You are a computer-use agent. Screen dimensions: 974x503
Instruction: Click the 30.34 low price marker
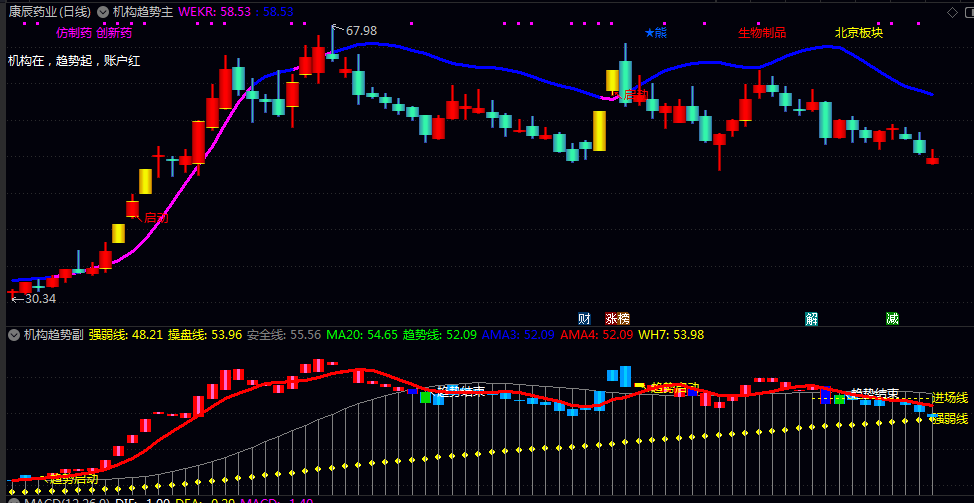point(34,299)
